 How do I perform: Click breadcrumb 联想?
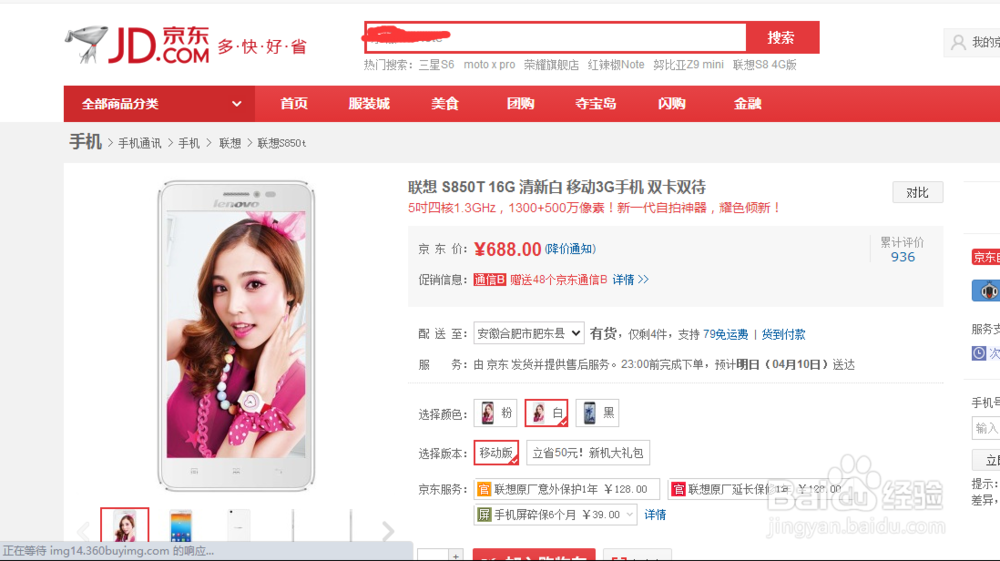230,143
